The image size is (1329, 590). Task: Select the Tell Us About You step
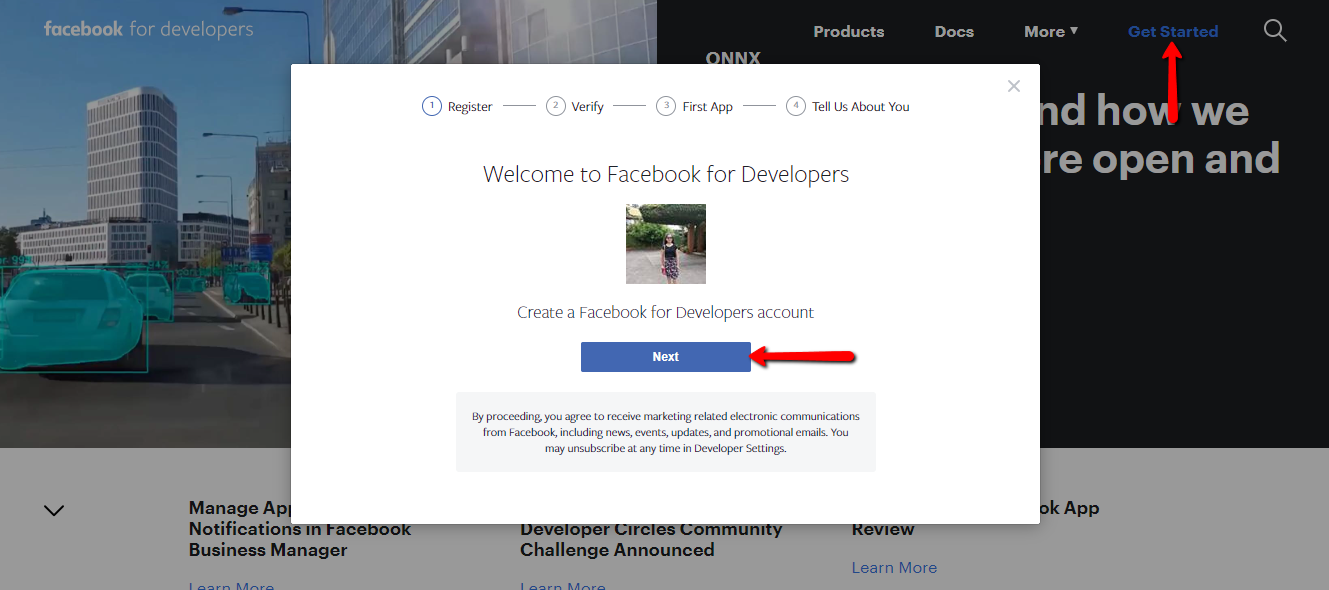pos(848,106)
